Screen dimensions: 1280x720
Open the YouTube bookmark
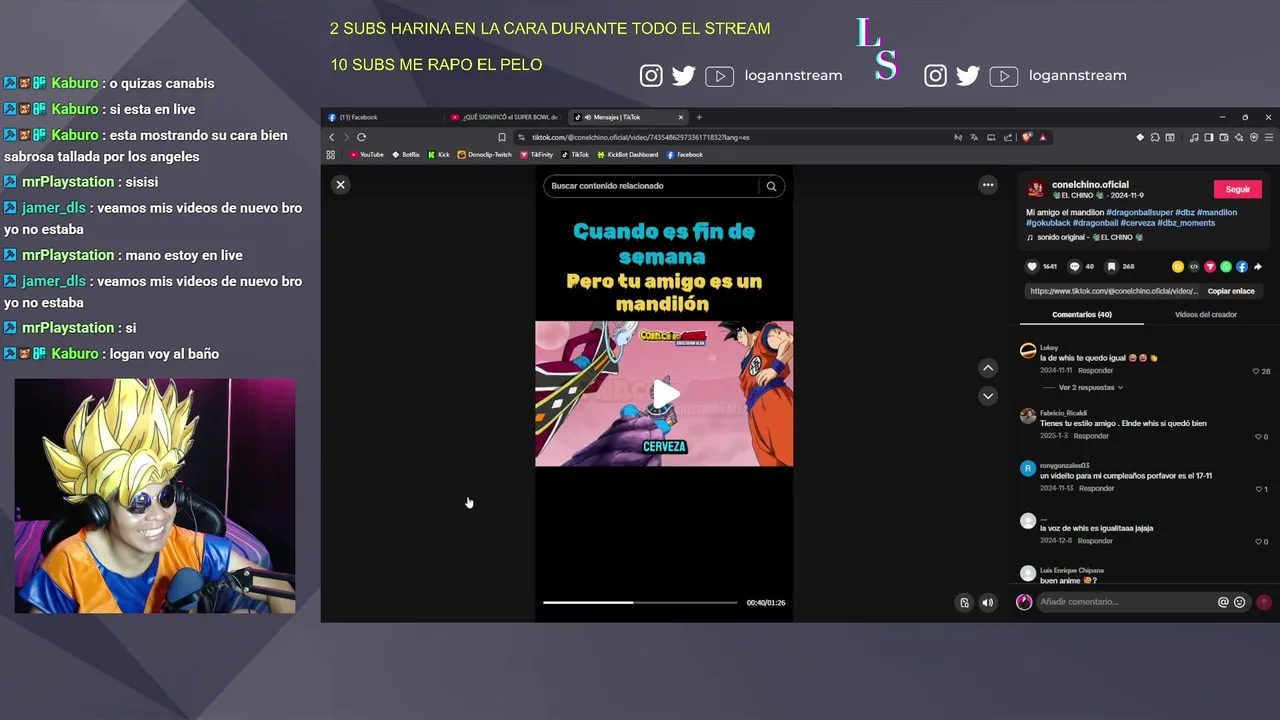pos(366,155)
